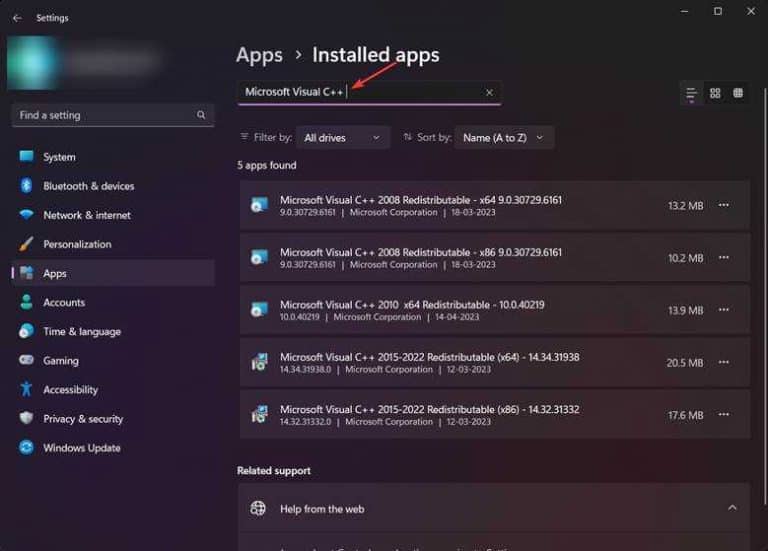Clear the app search box with X icon
This screenshot has height=551, width=768.
[x=489, y=92]
